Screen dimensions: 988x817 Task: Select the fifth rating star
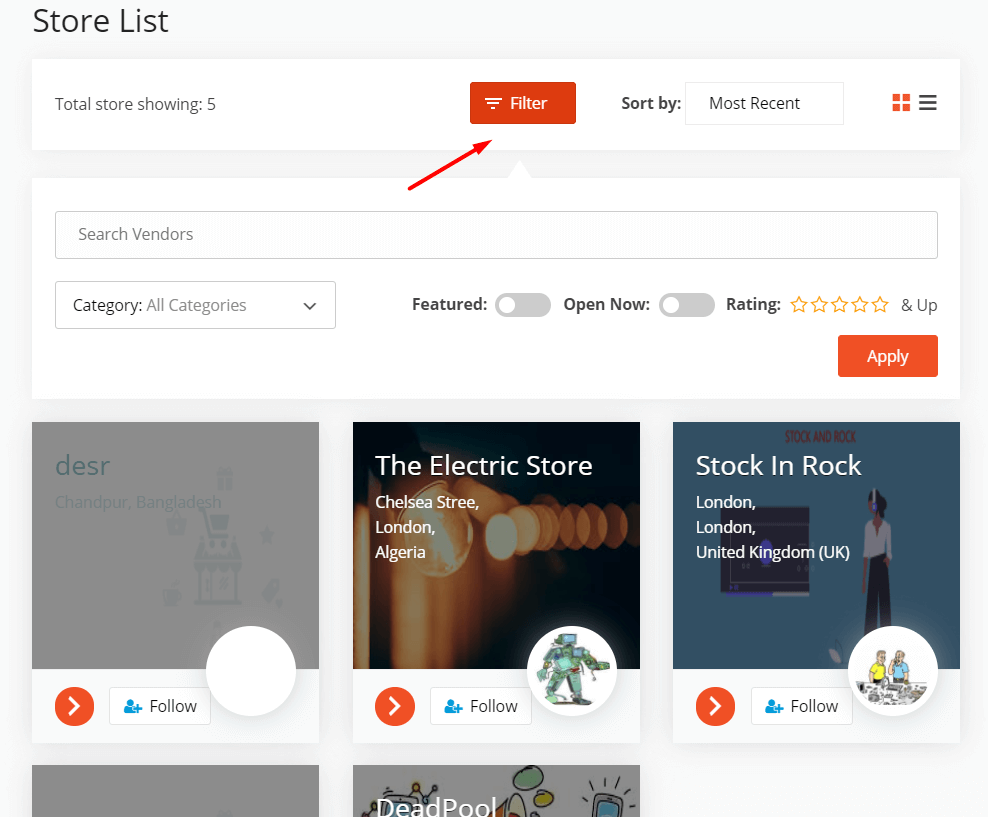pos(880,305)
